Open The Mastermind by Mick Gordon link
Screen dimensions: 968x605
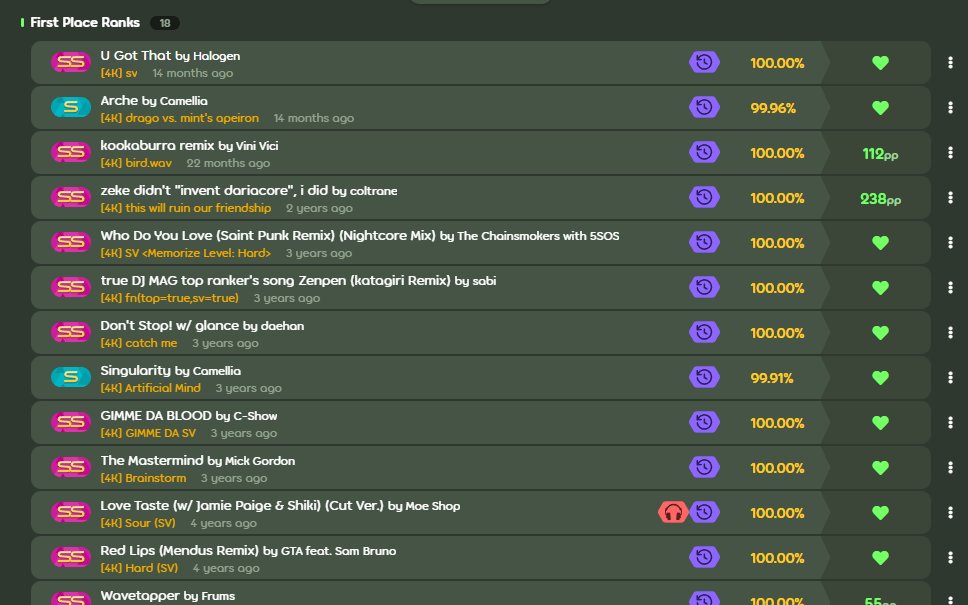pyautogui.click(x=198, y=461)
